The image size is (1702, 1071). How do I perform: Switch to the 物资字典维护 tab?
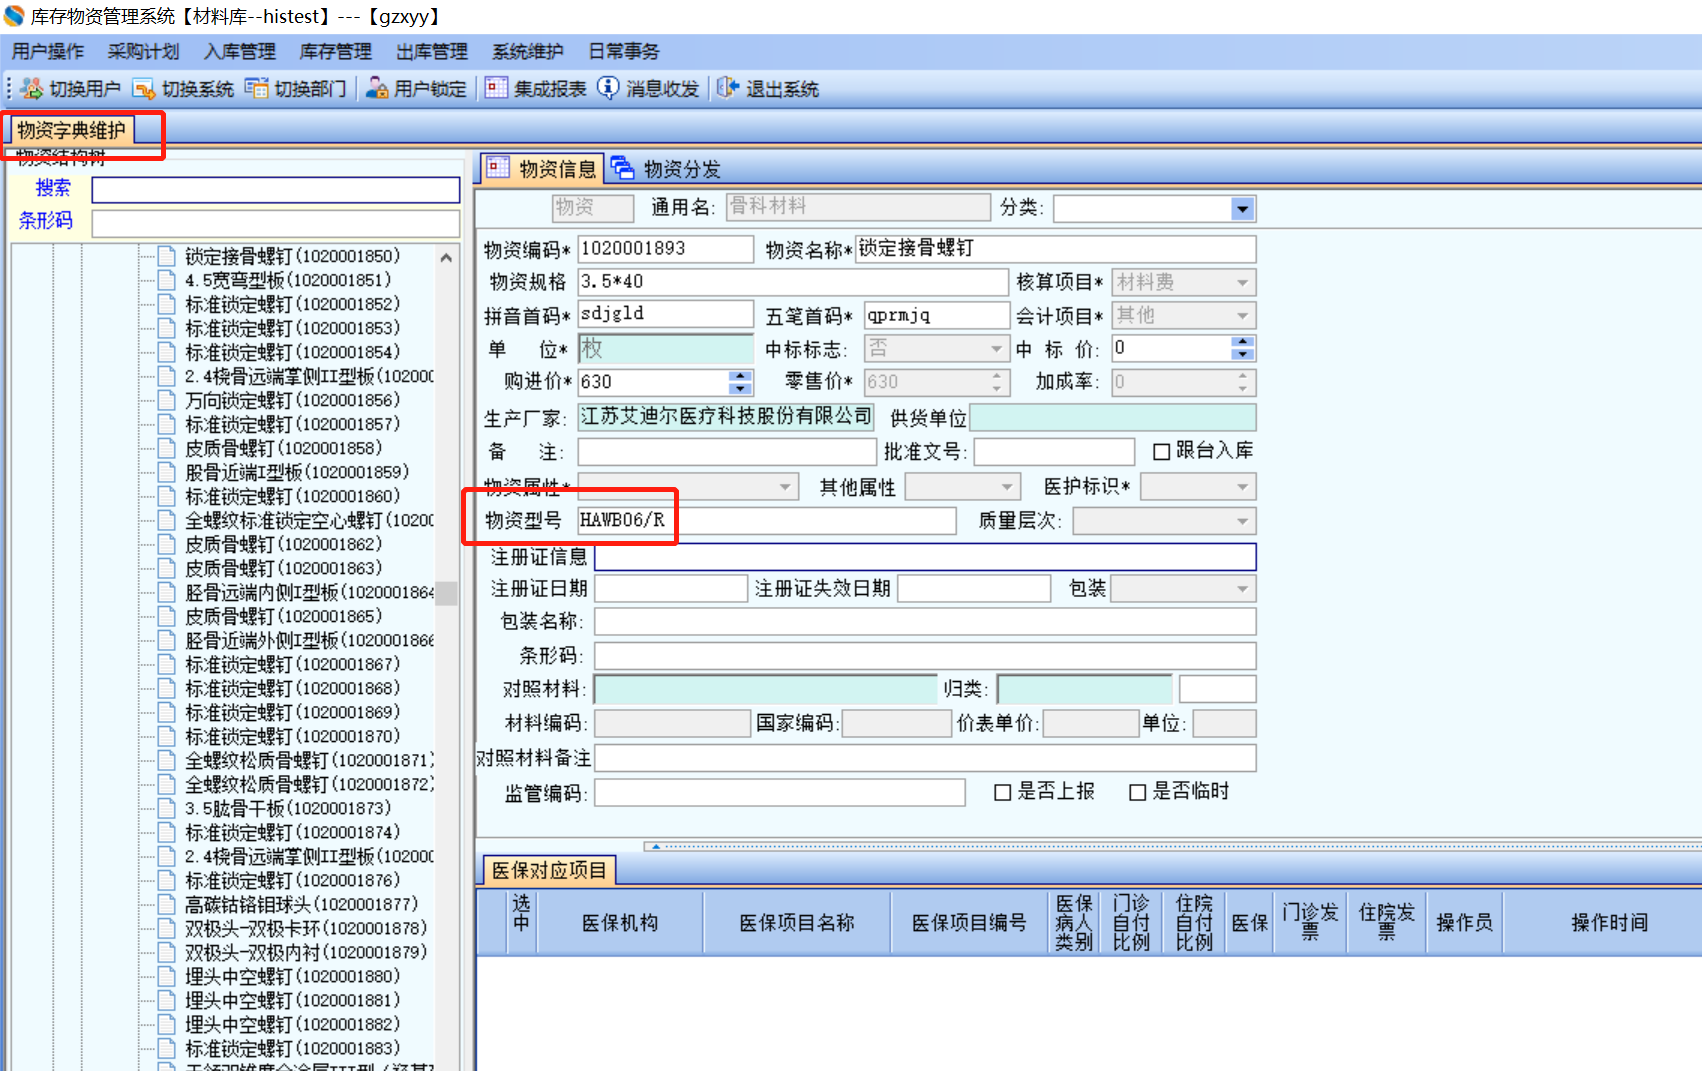tap(71, 131)
